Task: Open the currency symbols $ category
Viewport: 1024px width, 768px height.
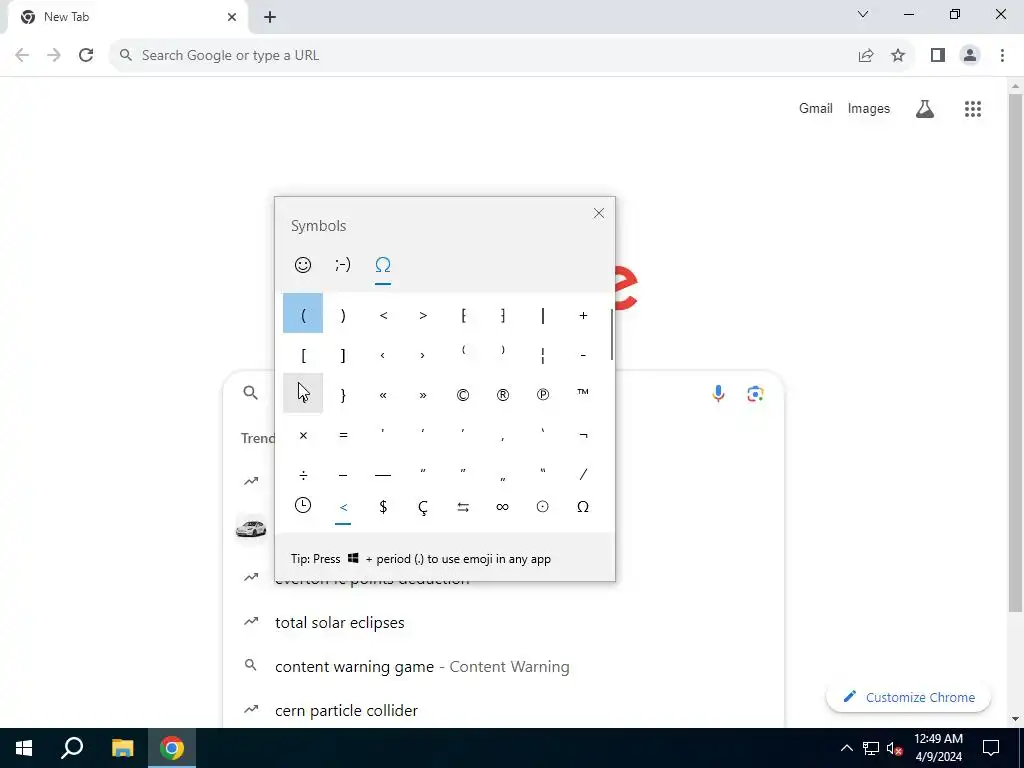Action: [x=383, y=506]
